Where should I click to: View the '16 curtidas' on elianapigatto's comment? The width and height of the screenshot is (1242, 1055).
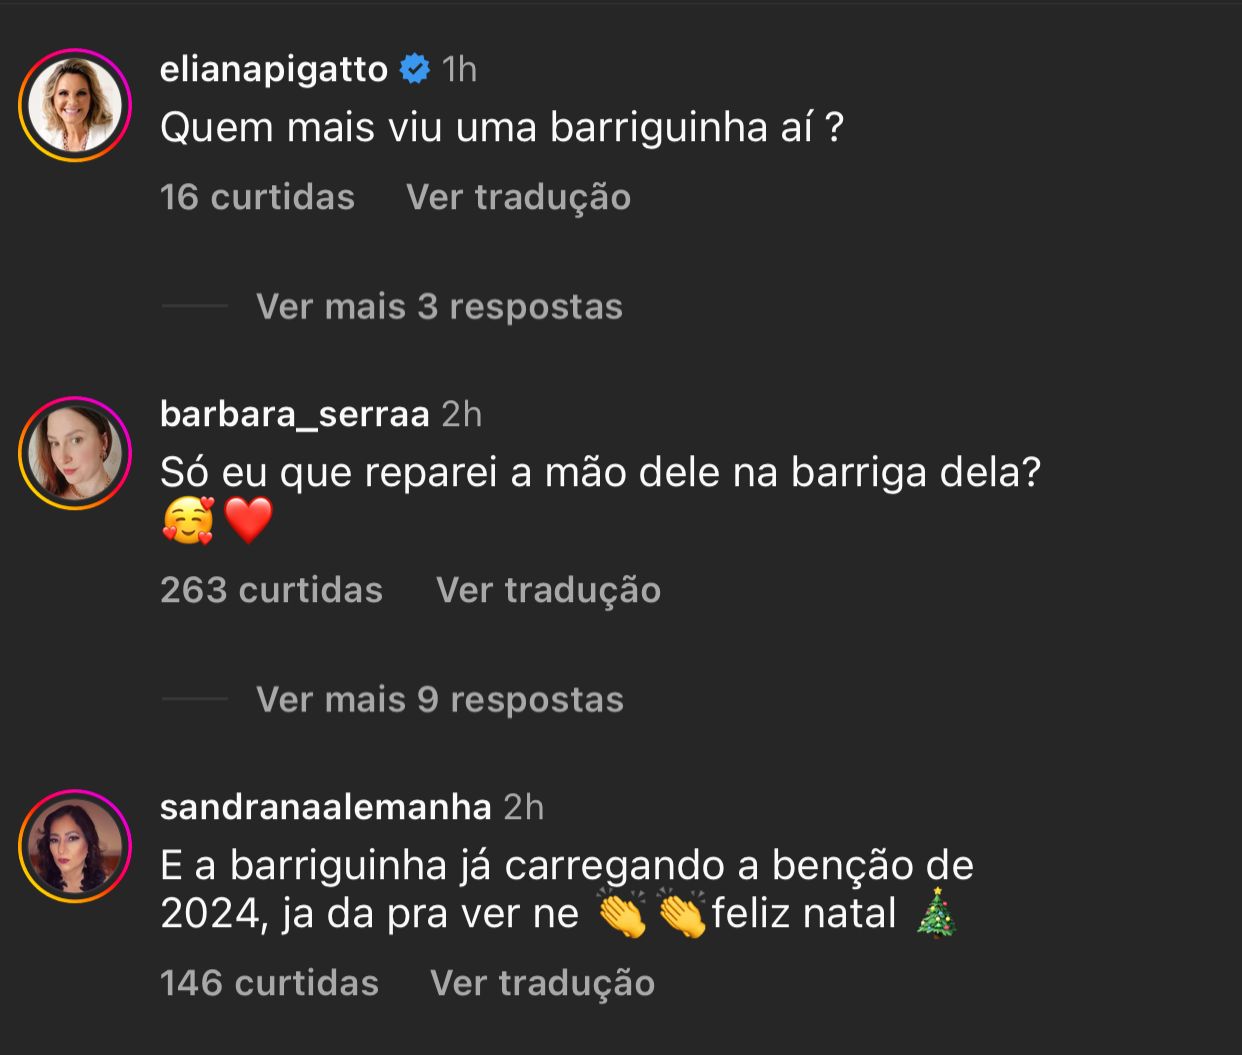[258, 196]
